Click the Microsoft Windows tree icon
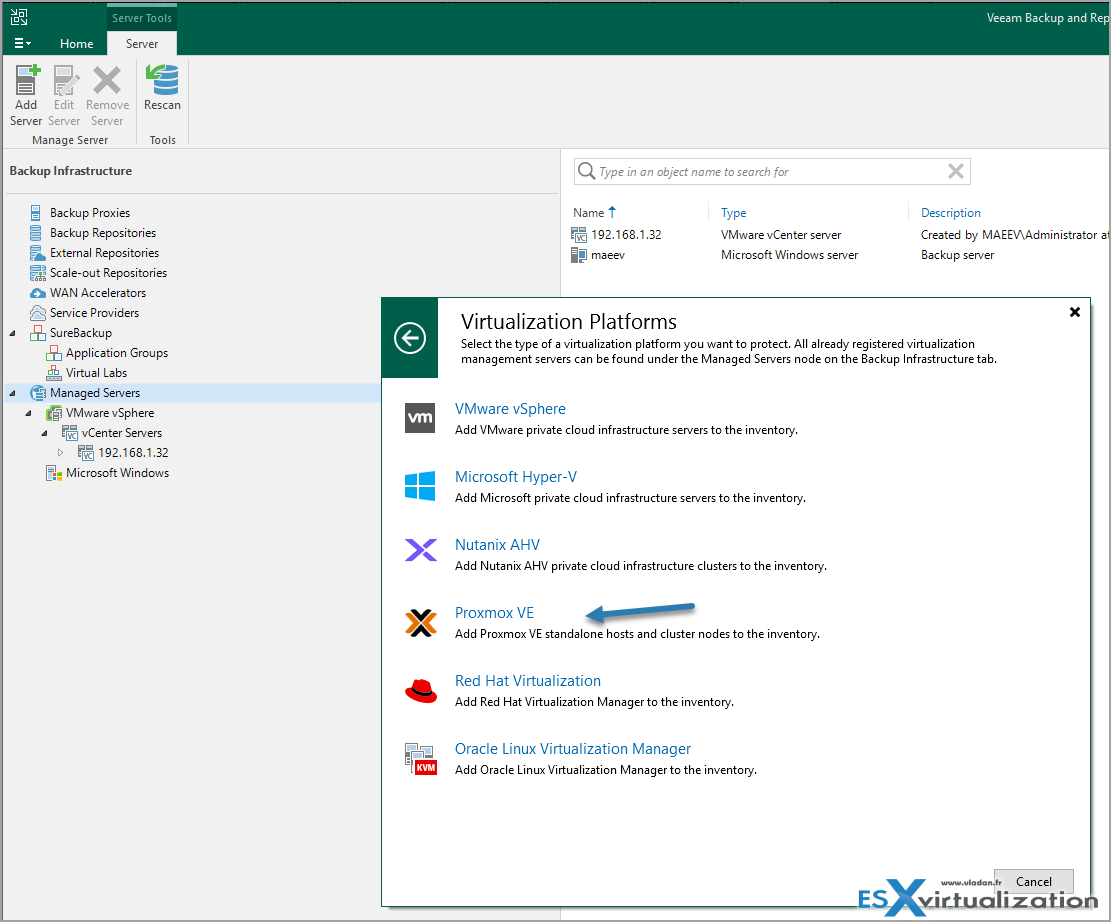Image resolution: width=1111 pixels, height=922 pixels. pos(54,473)
